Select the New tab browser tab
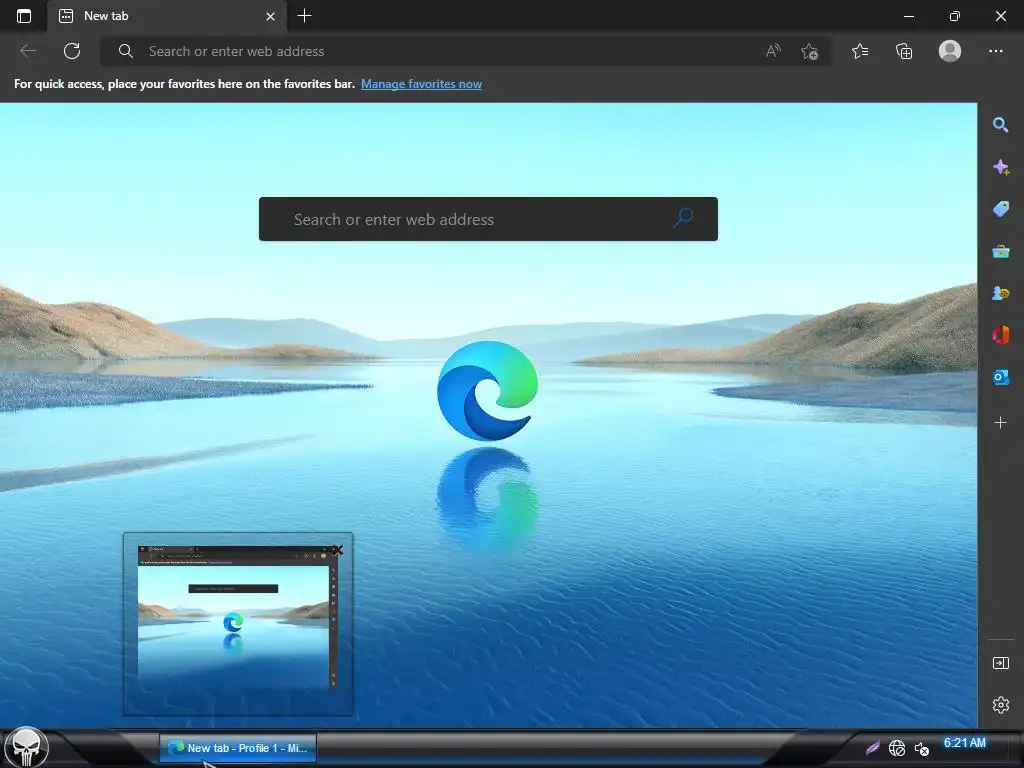 click(x=167, y=16)
